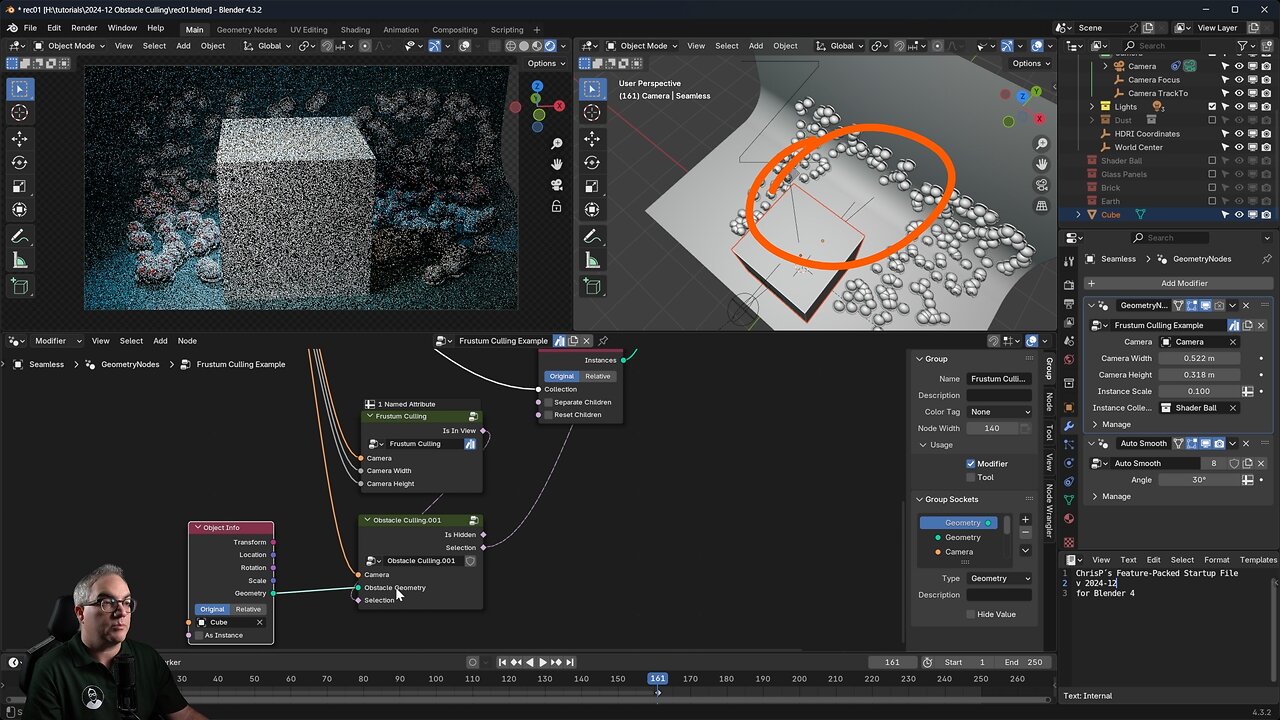
Task: Enable the Brick collection checkbox
Action: click(1212, 188)
